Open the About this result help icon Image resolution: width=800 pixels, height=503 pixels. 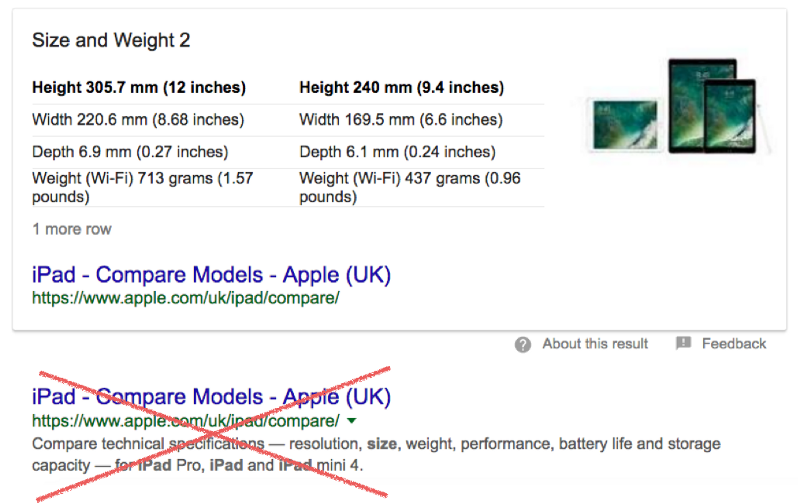(x=522, y=345)
